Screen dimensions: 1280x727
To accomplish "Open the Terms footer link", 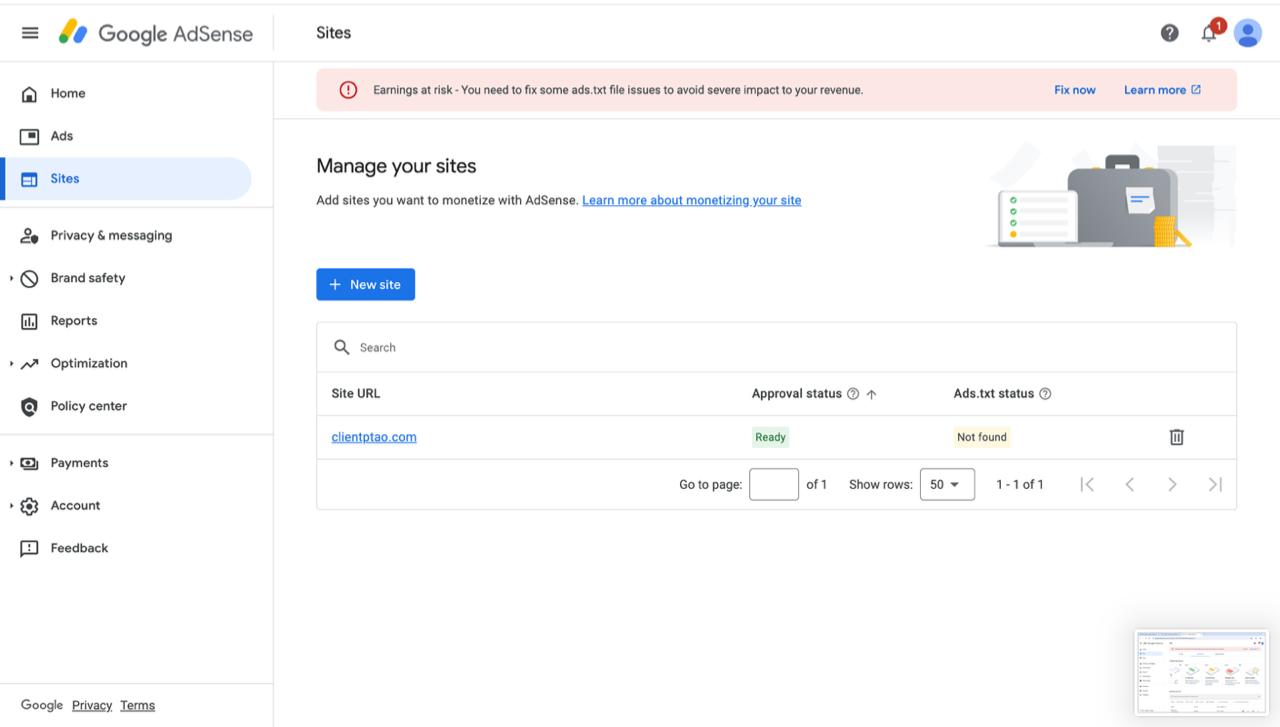I will pyautogui.click(x=138, y=705).
